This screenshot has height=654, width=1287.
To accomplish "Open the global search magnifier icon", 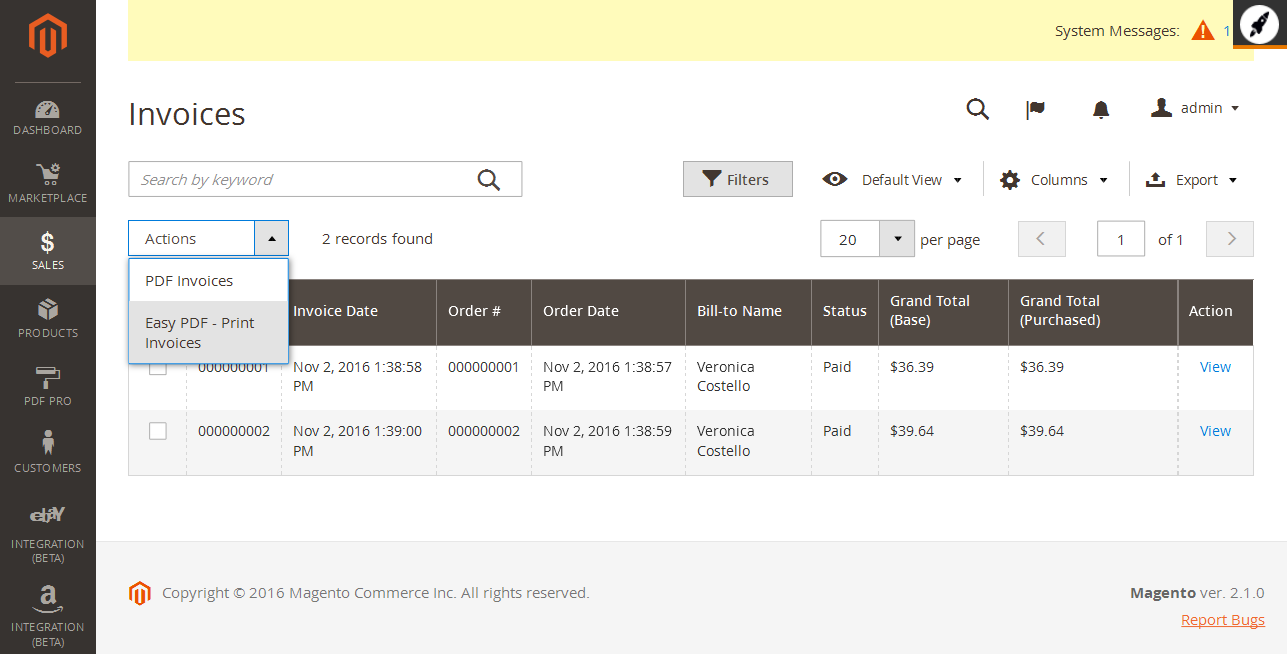I will [977, 108].
